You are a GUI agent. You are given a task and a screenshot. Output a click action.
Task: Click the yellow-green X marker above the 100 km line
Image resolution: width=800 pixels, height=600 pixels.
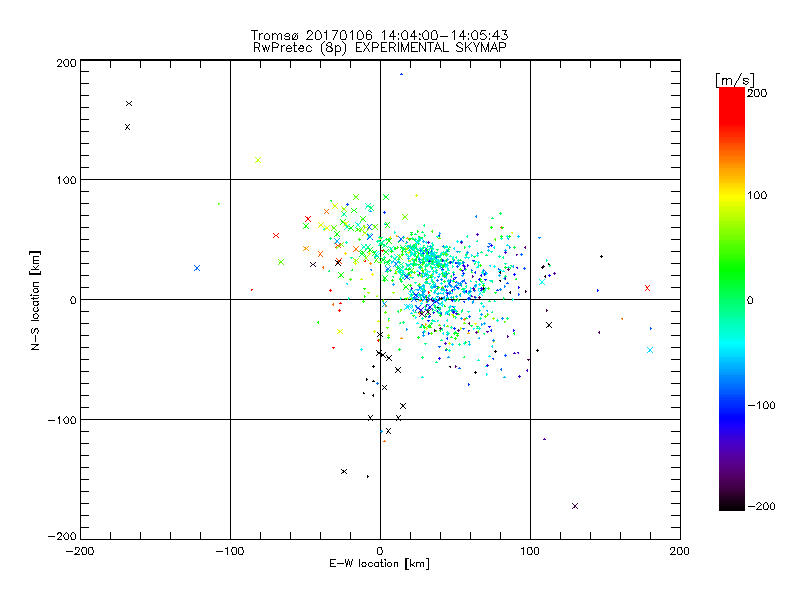click(x=258, y=160)
